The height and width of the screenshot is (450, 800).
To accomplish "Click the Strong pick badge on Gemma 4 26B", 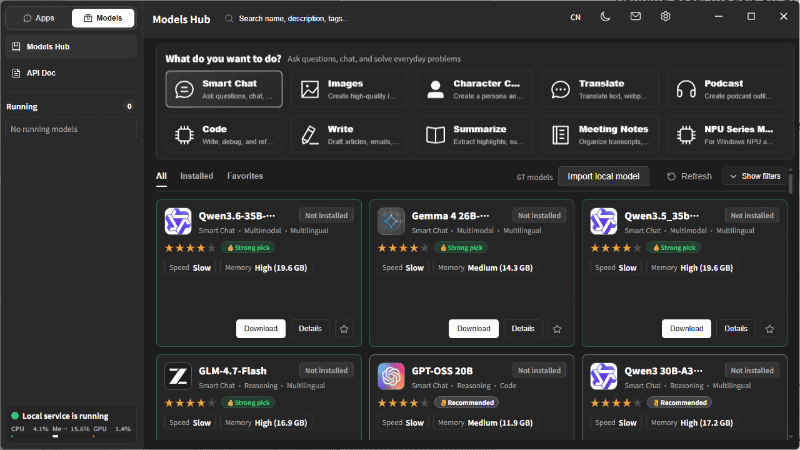I will (461, 247).
